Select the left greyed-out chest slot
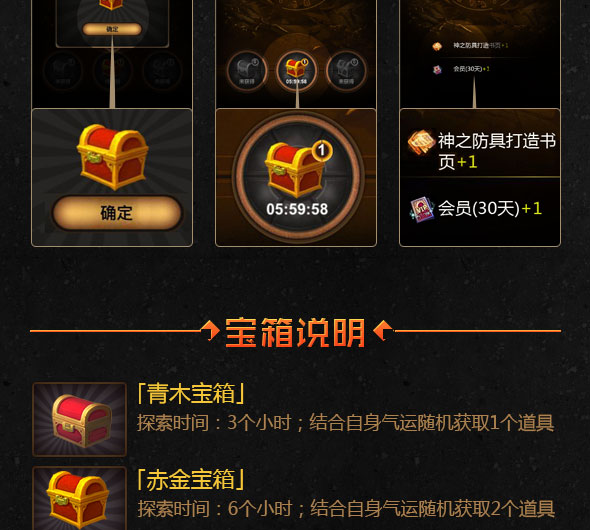The width and height of the screenshot is (590, 530). [247, 70]
